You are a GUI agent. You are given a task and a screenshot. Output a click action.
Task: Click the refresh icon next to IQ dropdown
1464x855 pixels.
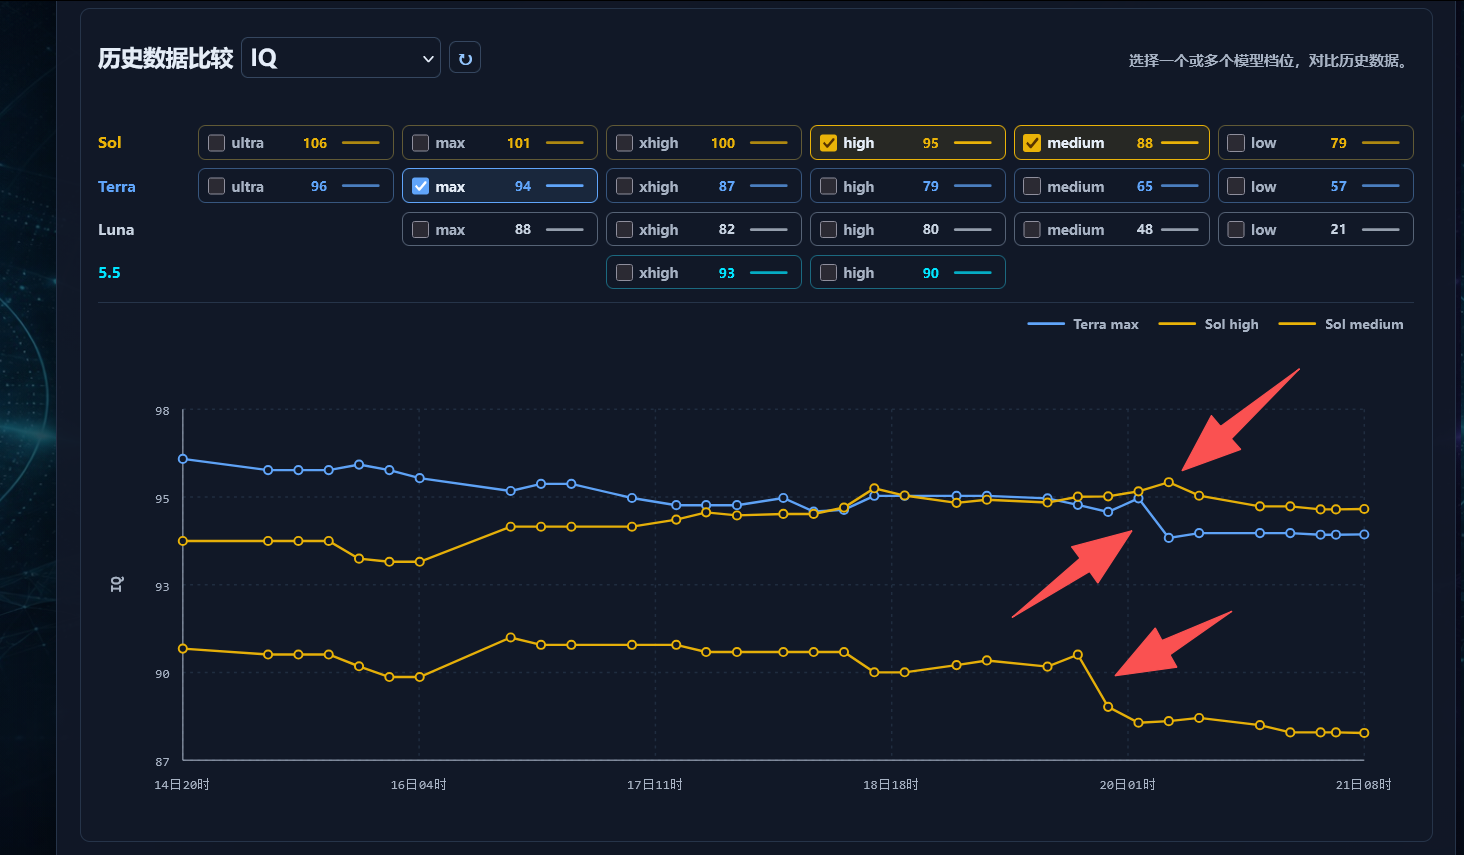click(465, 58)
